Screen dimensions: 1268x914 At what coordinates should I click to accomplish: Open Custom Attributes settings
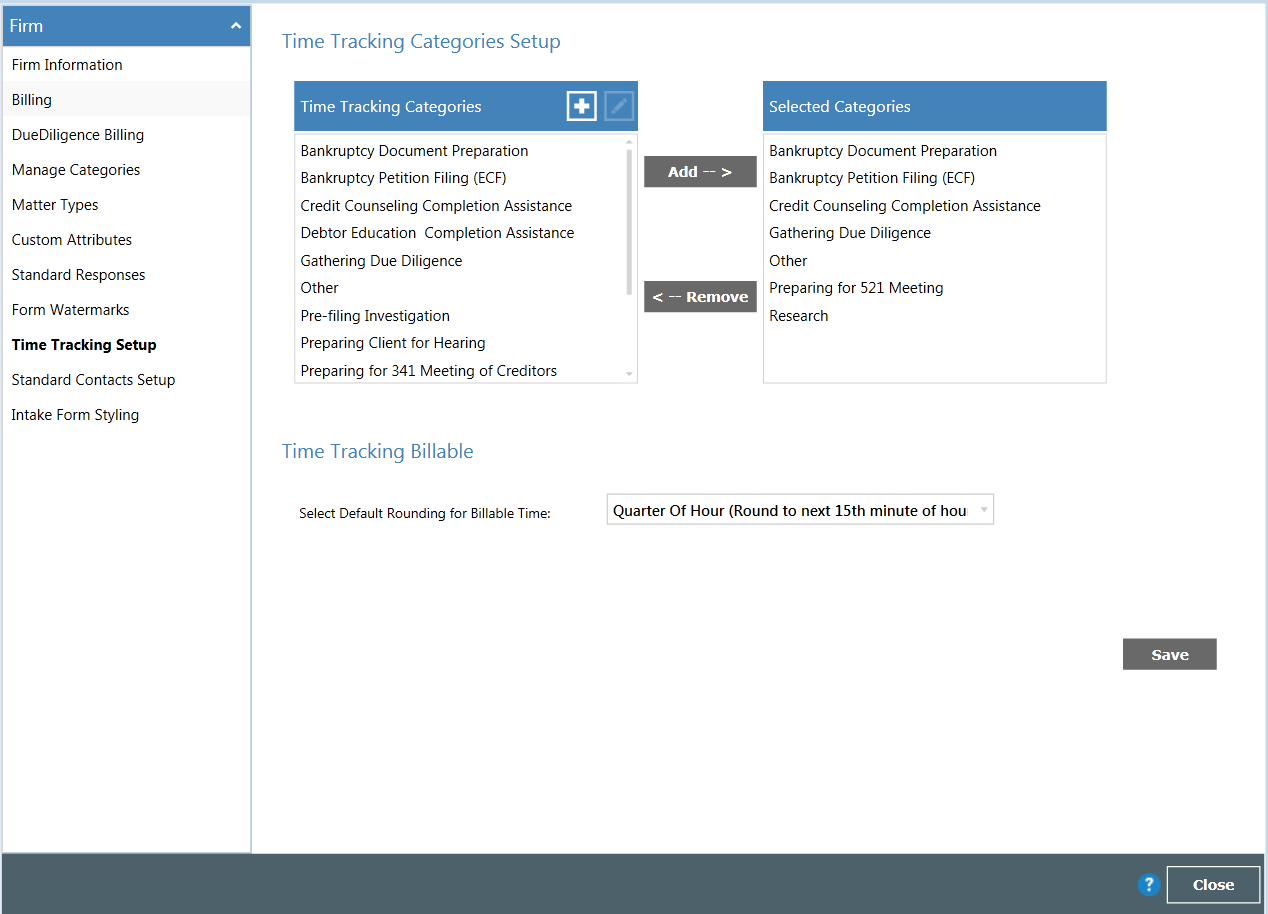pos(71,239)
